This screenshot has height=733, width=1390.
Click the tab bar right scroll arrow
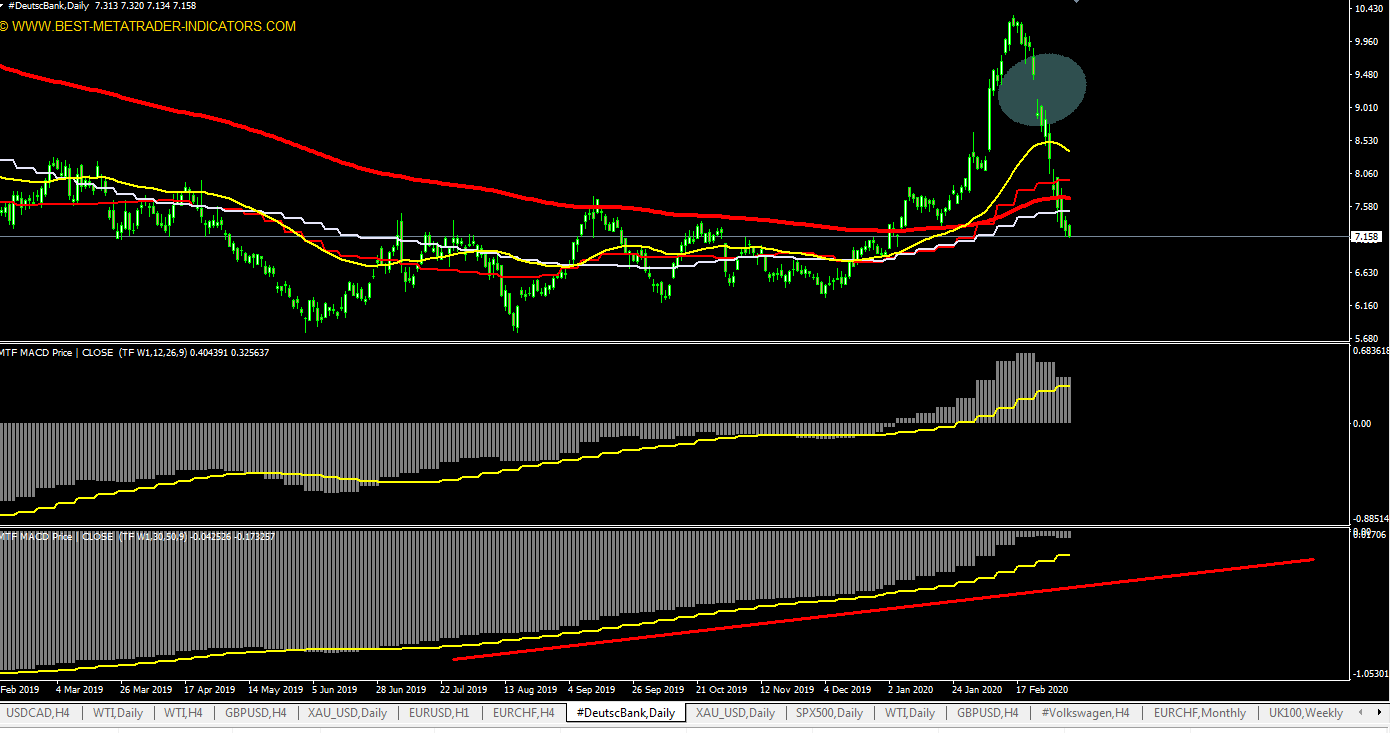(x=1380, y=713)
